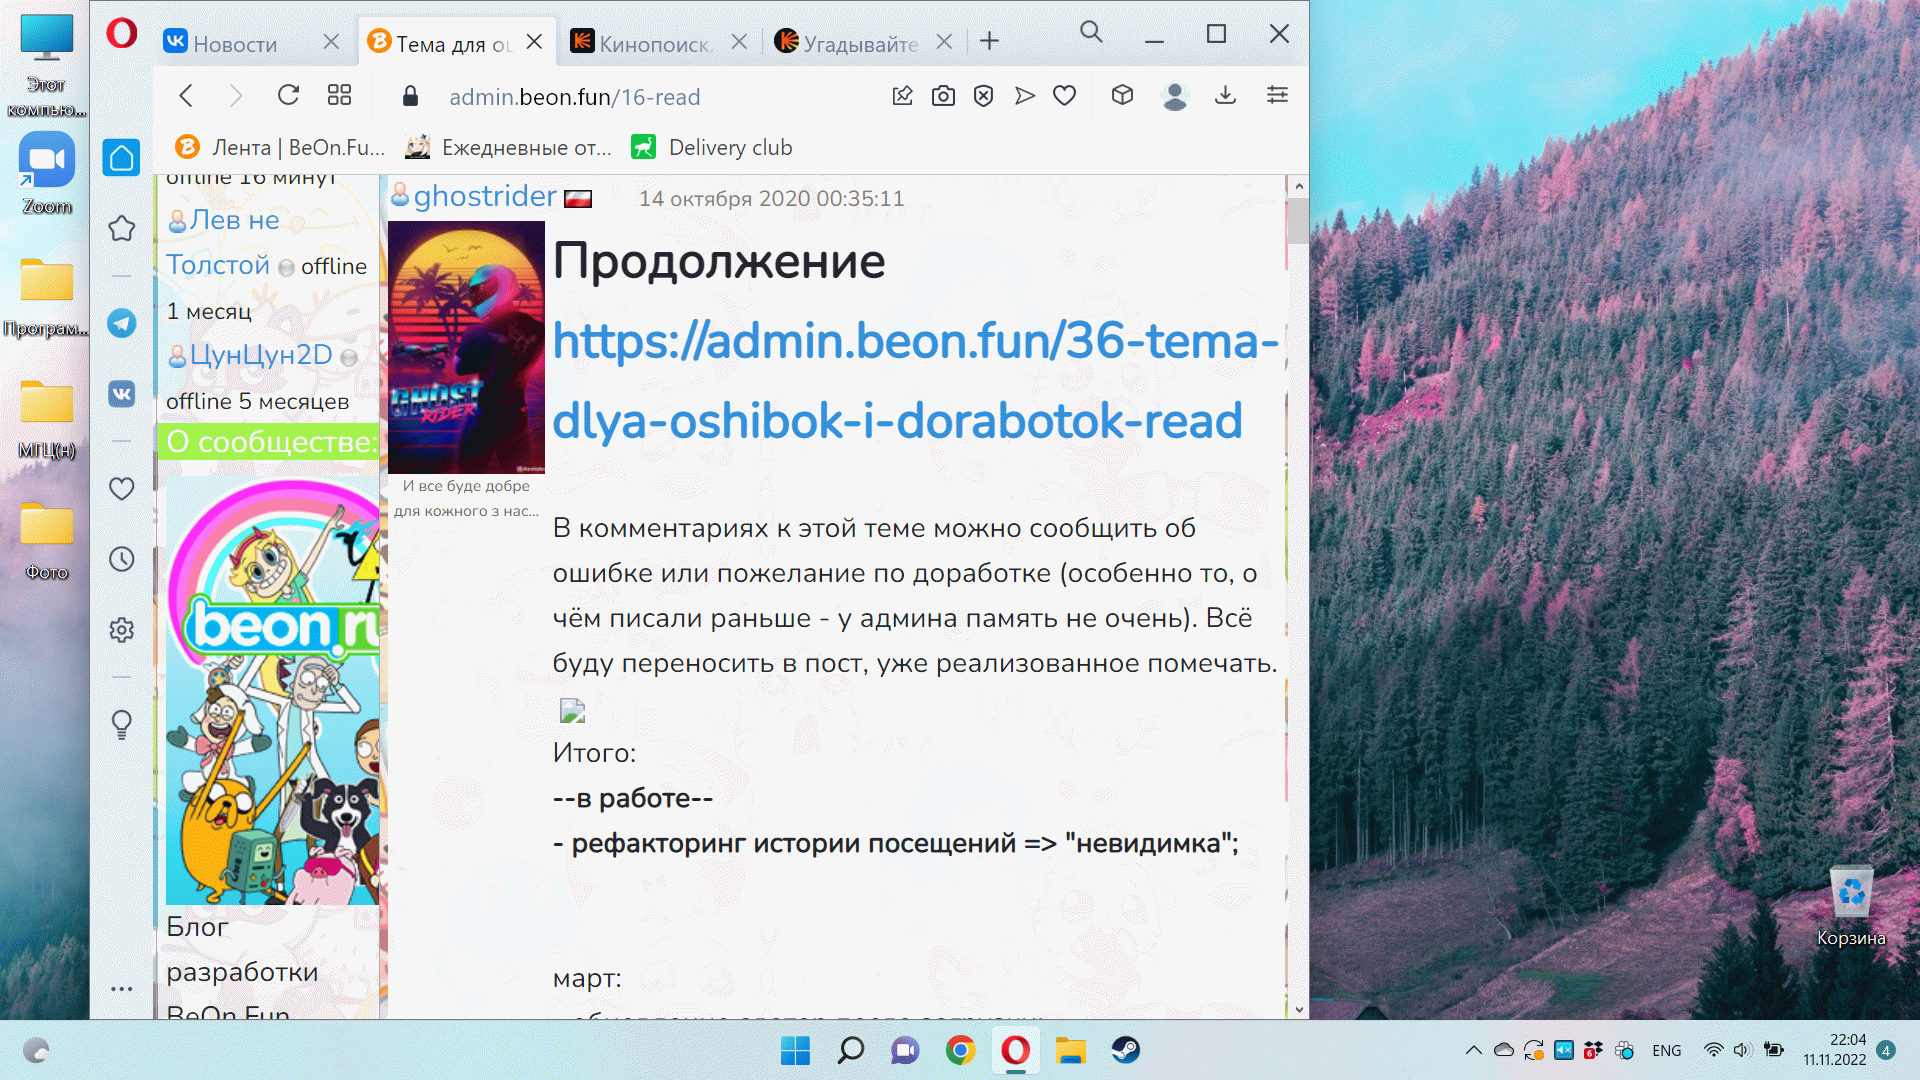Toggle ad blocker shield icon
The width and height of the screenshot is (1920, 1080).
click(x=984, y=96)
